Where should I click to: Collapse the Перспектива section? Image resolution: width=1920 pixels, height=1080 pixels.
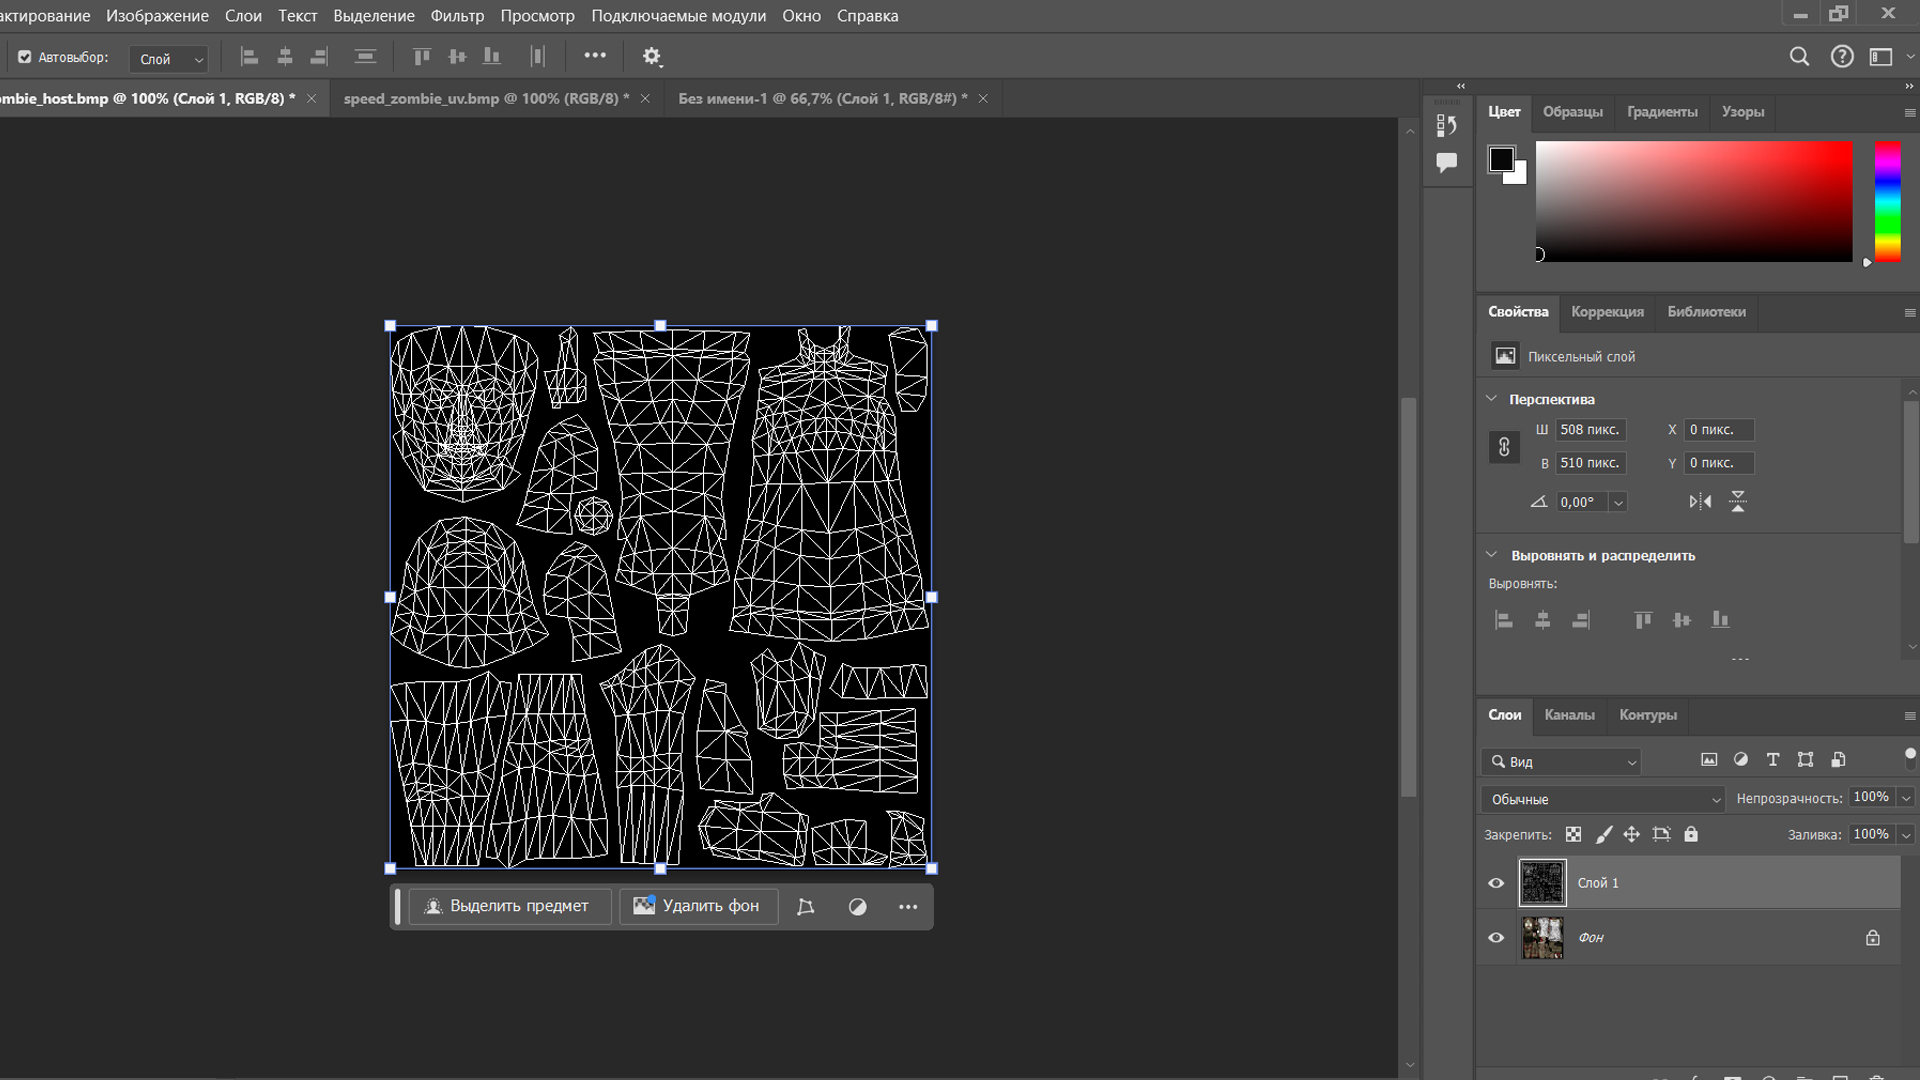pos(1491,399)
